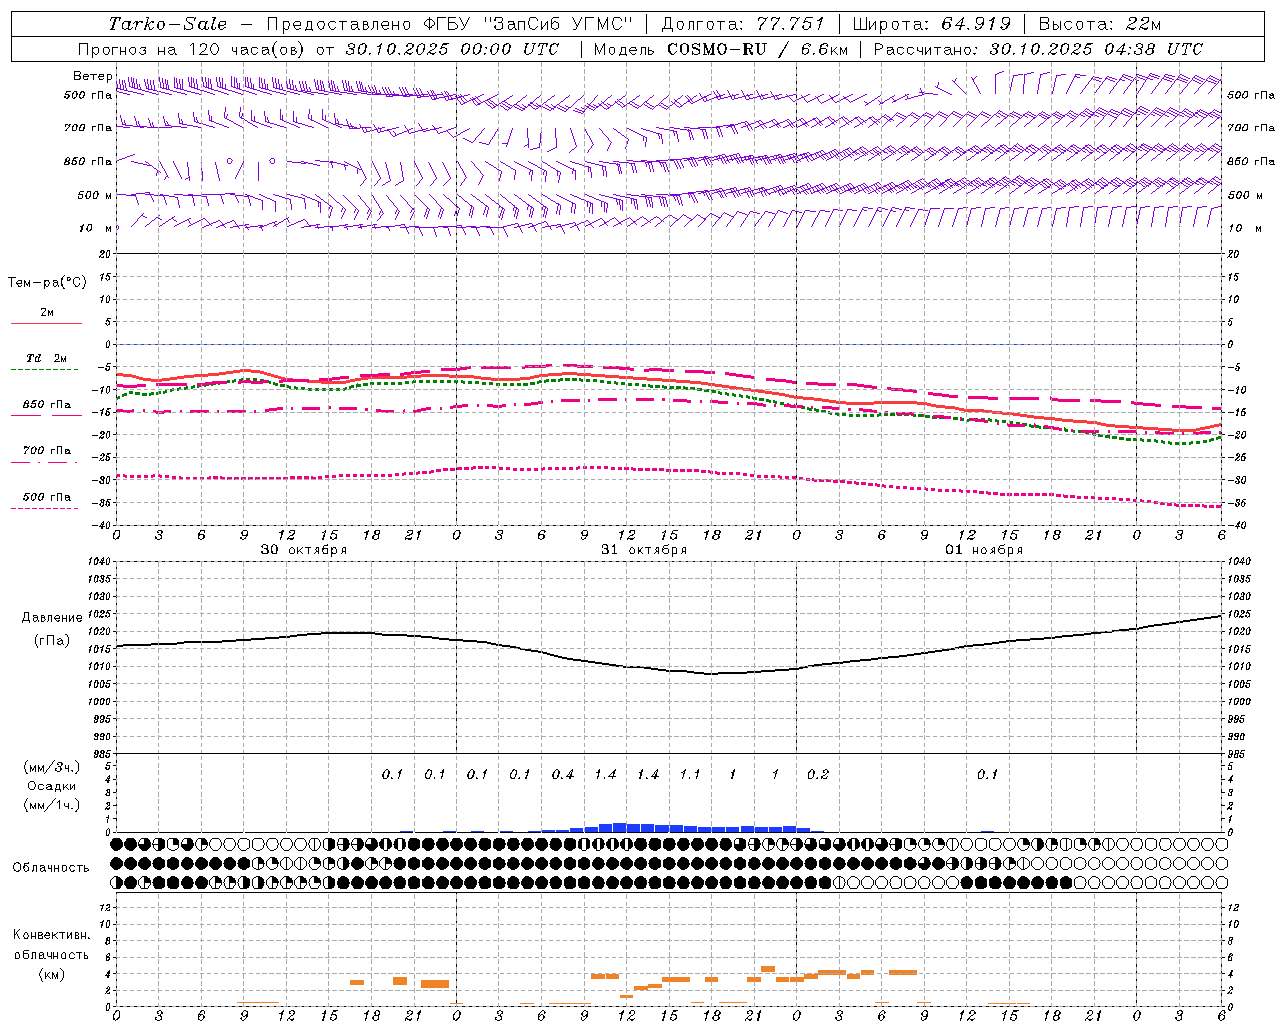
Task: Click the 31 октября date label
Action: click(x=644, y=550)
